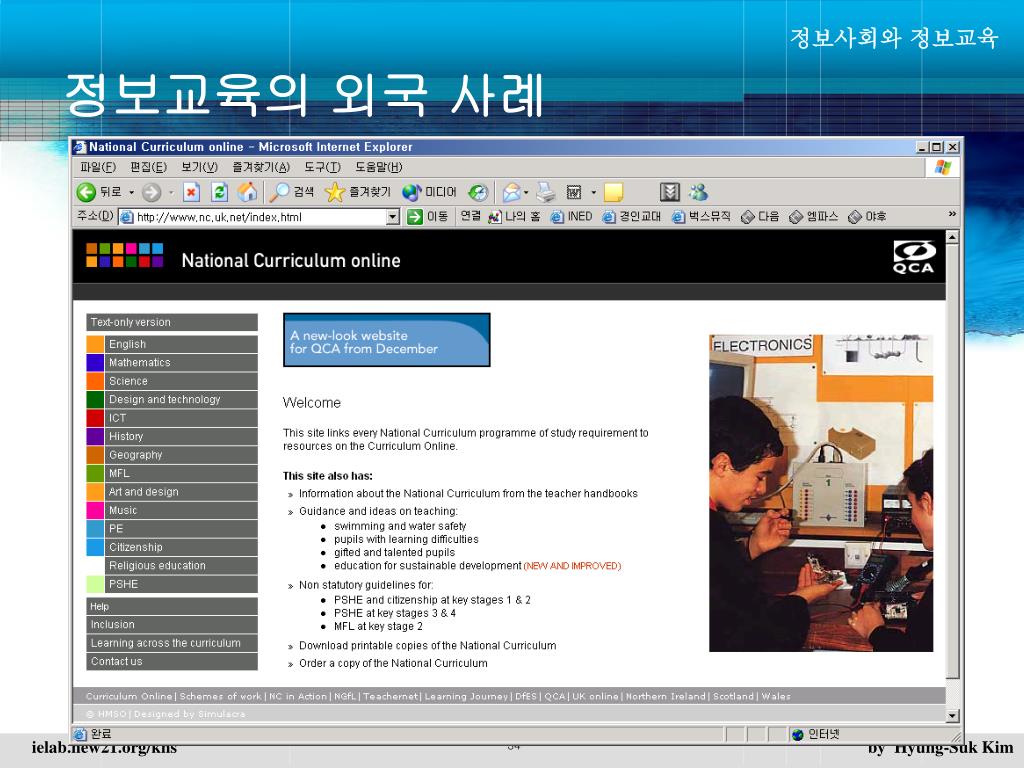The height and width of the screenshot is (768, 1024).
Task: Open the 다음 bookmark
Action: tap(761, 217)
